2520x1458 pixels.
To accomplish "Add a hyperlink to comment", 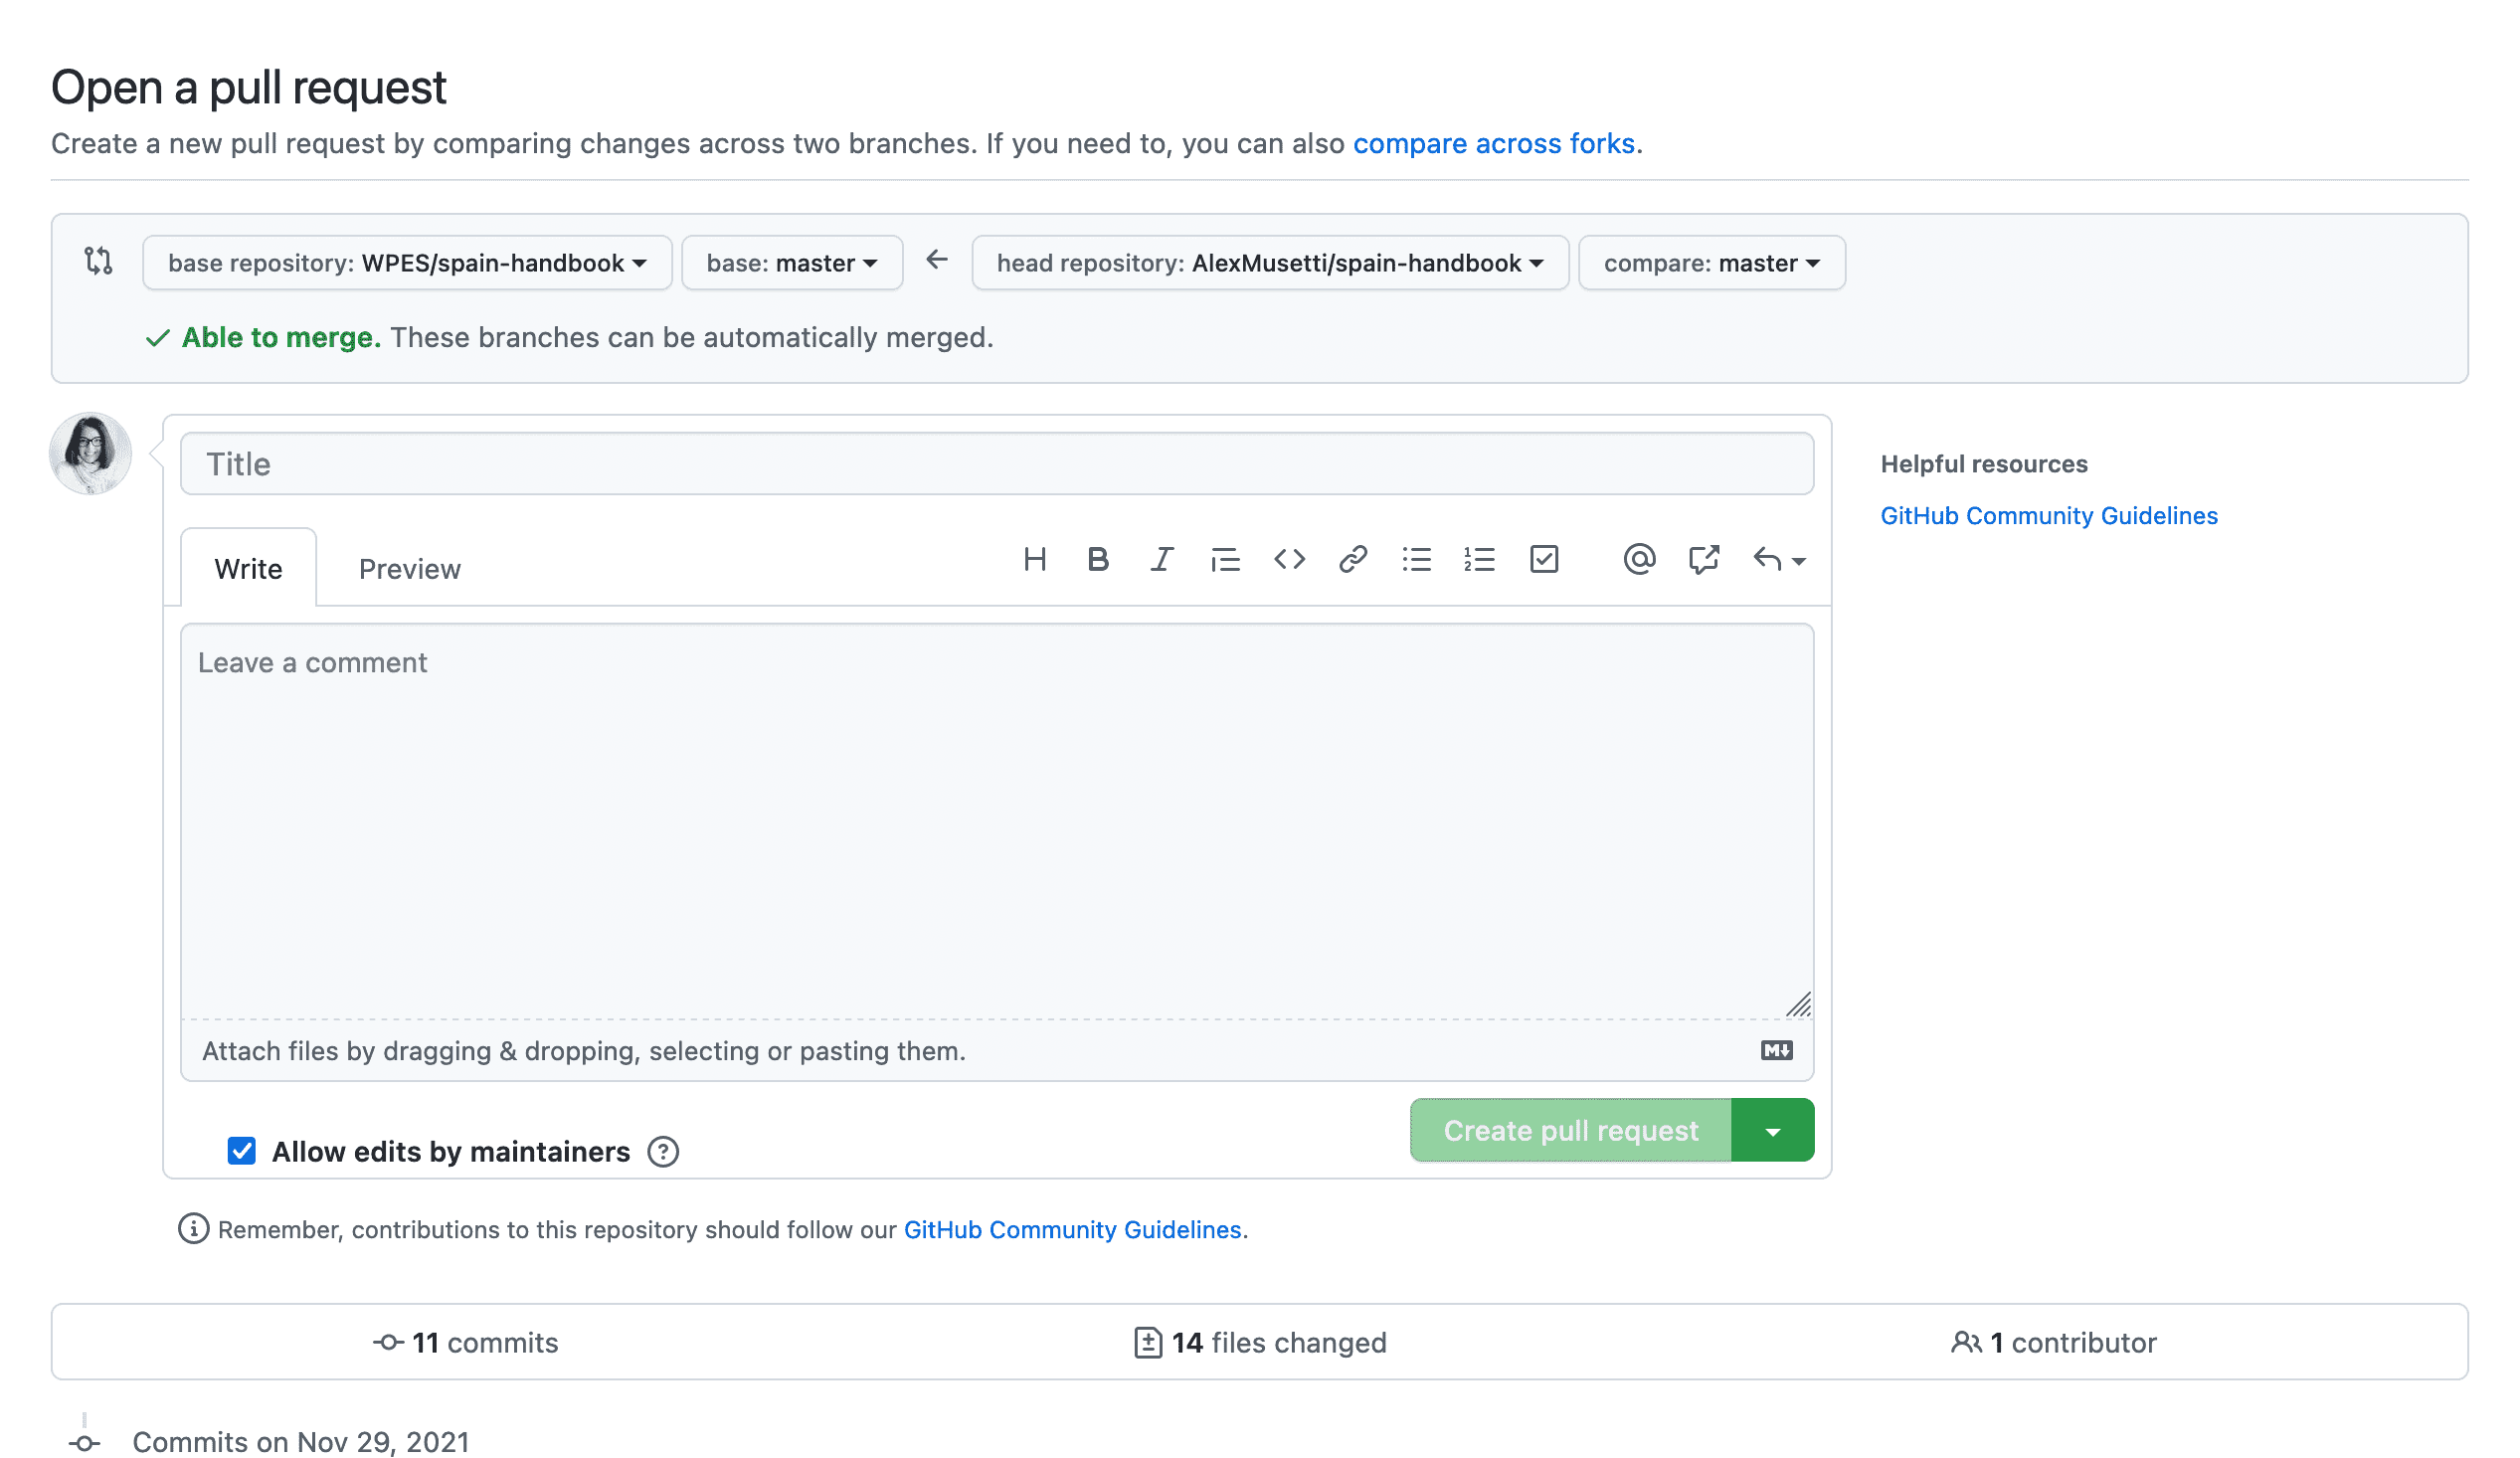I will coord(1353,559).
